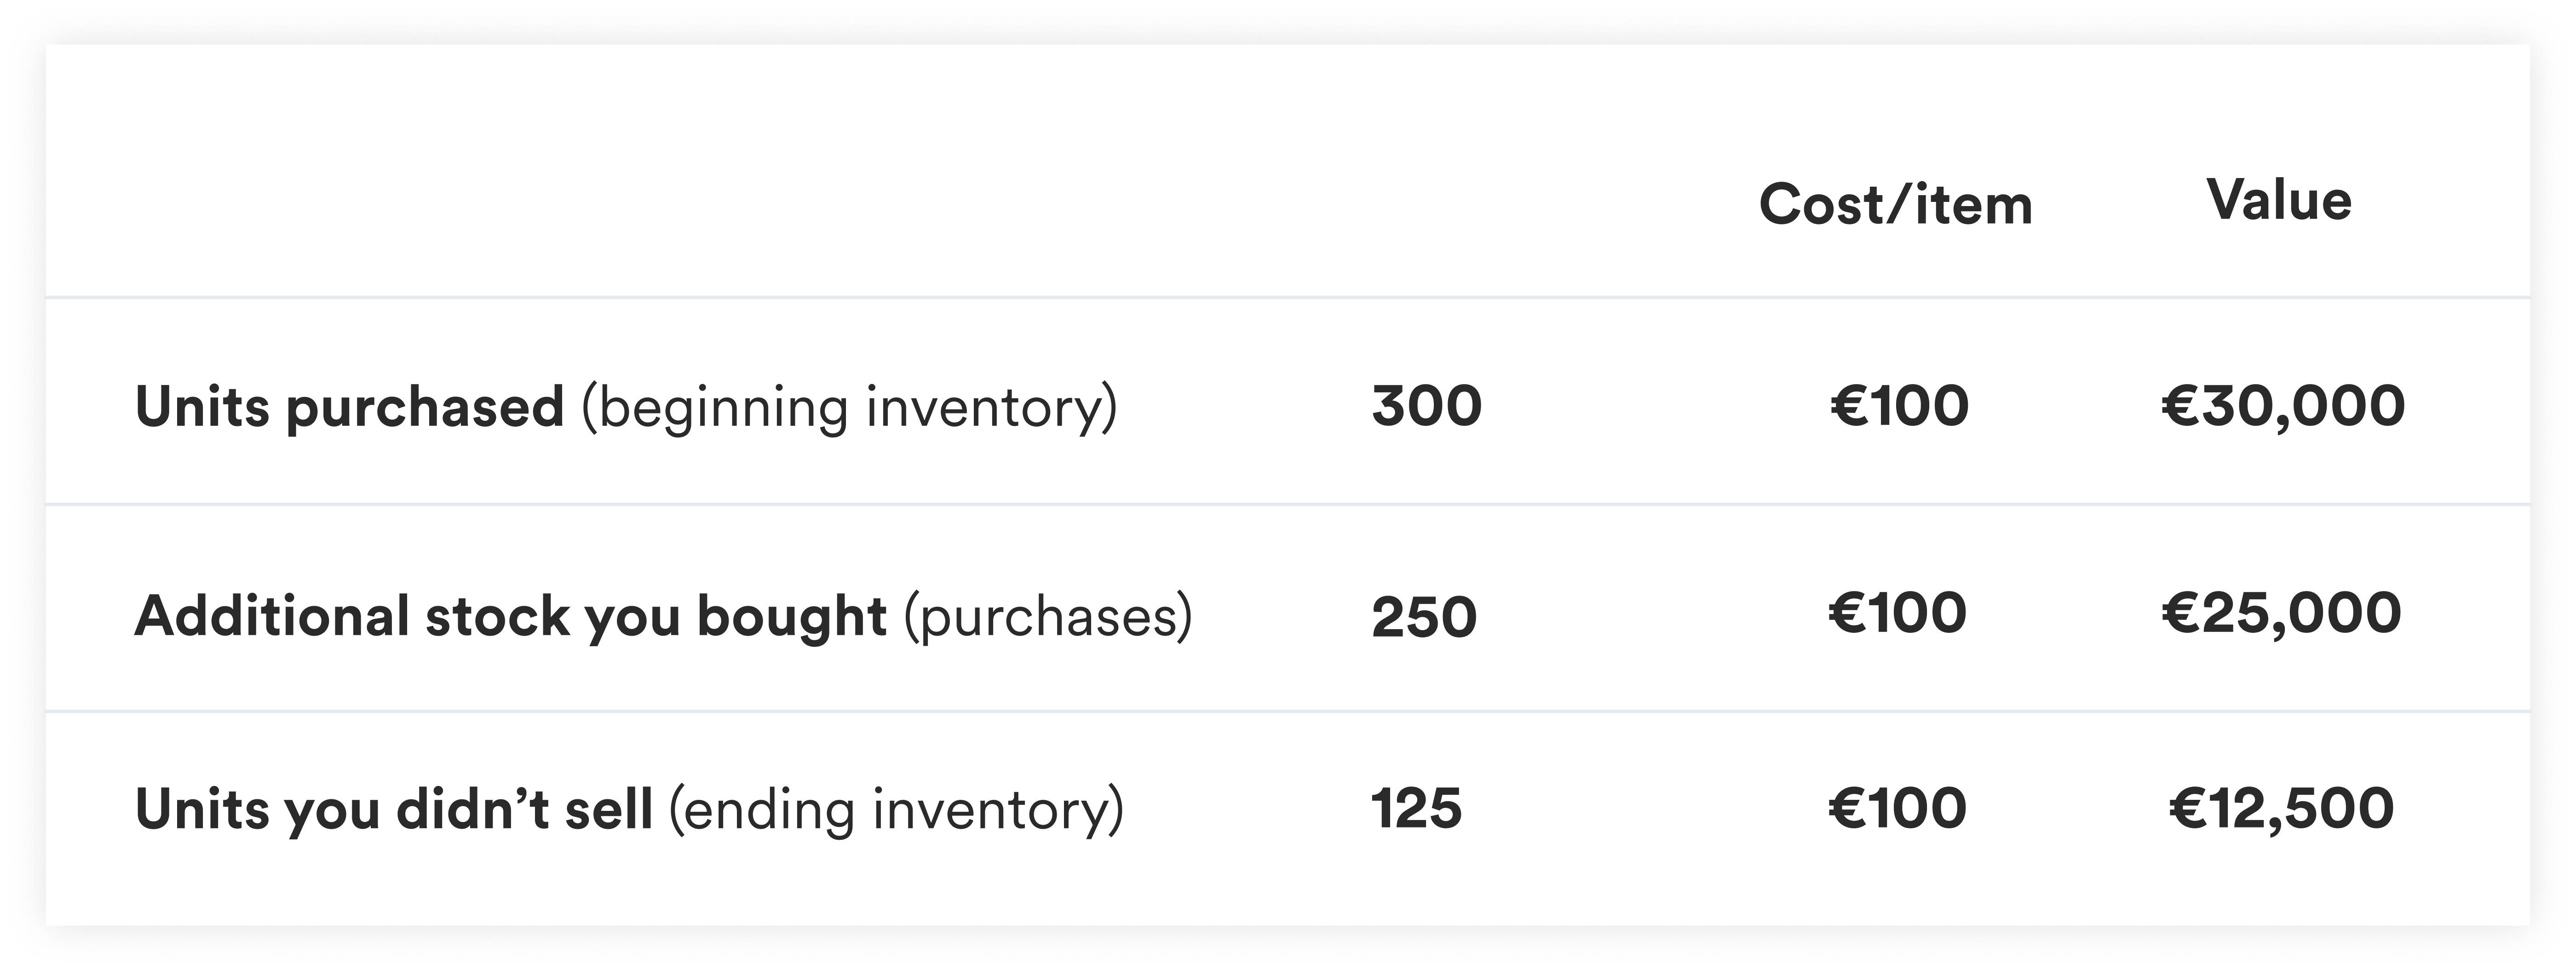Click the €30,000 value cell
The height and width of the screenshot is (970, 2576).
click(2283, 407)
